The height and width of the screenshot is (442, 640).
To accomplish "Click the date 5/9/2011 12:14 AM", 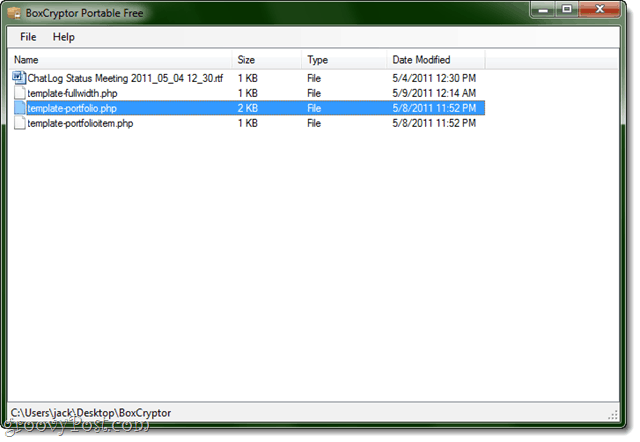I will pyautogui.click(x=434, y=93).
